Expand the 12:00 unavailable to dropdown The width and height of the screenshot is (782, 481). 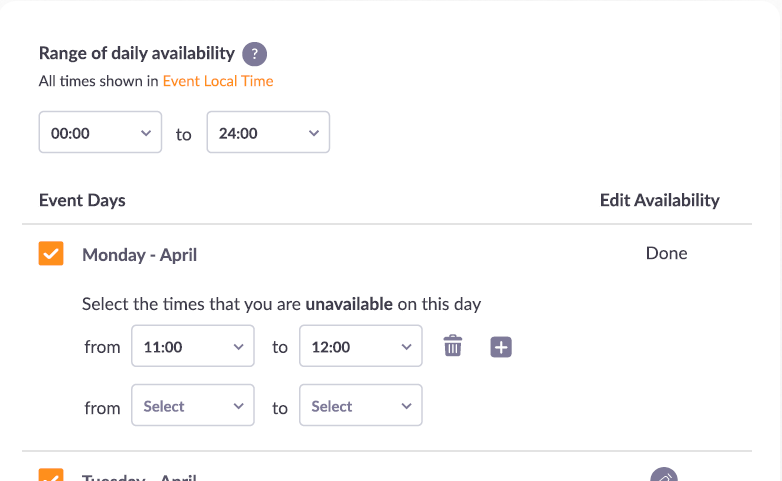click(x=361, y=347)
